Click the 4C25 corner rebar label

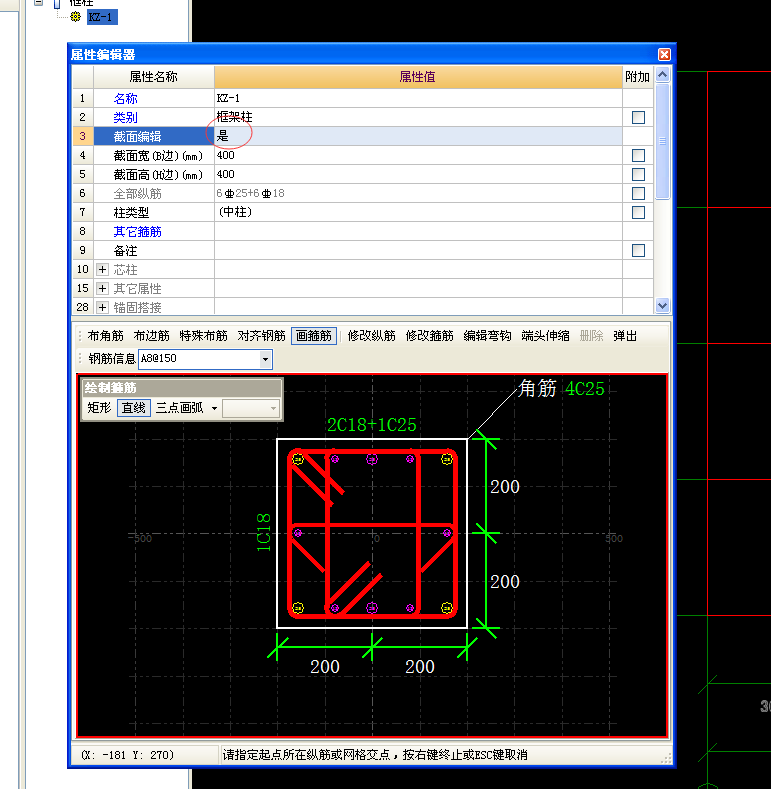pyautogui.click(x=584, y=389)
